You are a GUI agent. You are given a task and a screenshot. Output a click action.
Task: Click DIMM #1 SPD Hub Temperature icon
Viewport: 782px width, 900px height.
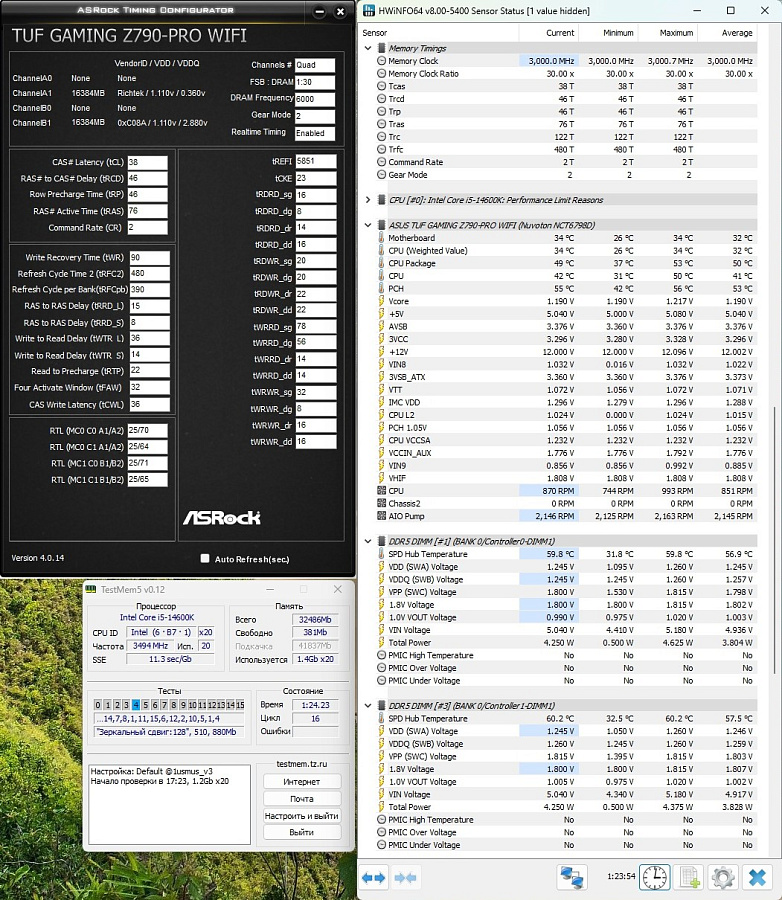pyautogui.click(x=381, y=554)
